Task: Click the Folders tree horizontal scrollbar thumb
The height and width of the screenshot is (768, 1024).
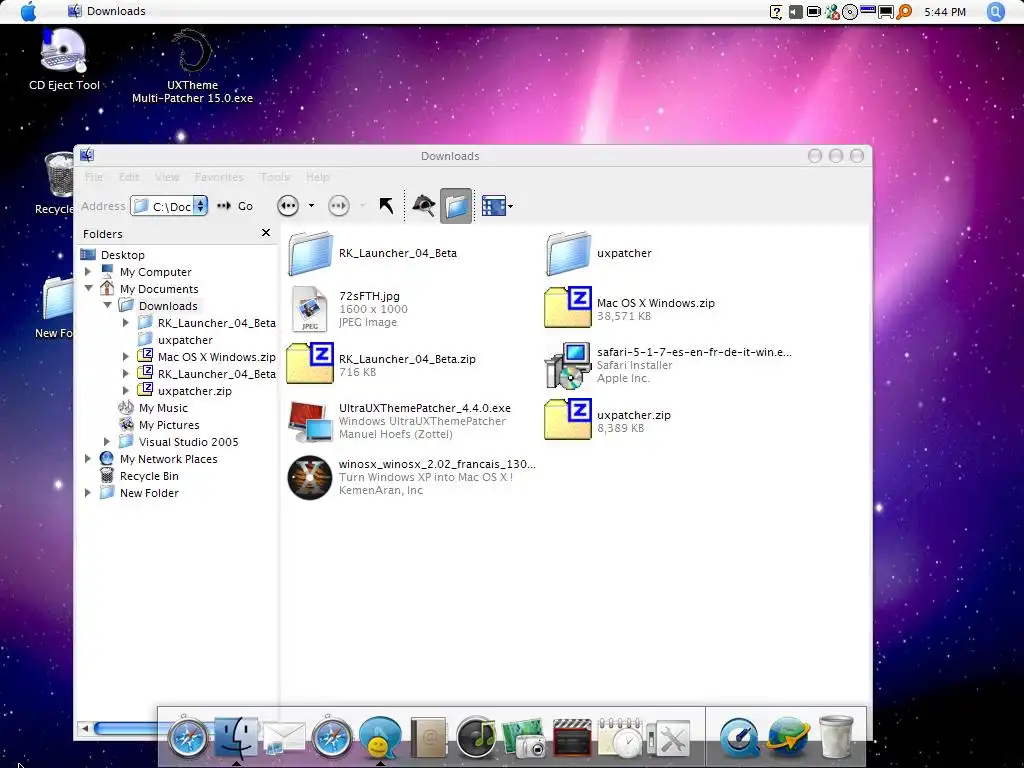Action: (x=125, y=728)
